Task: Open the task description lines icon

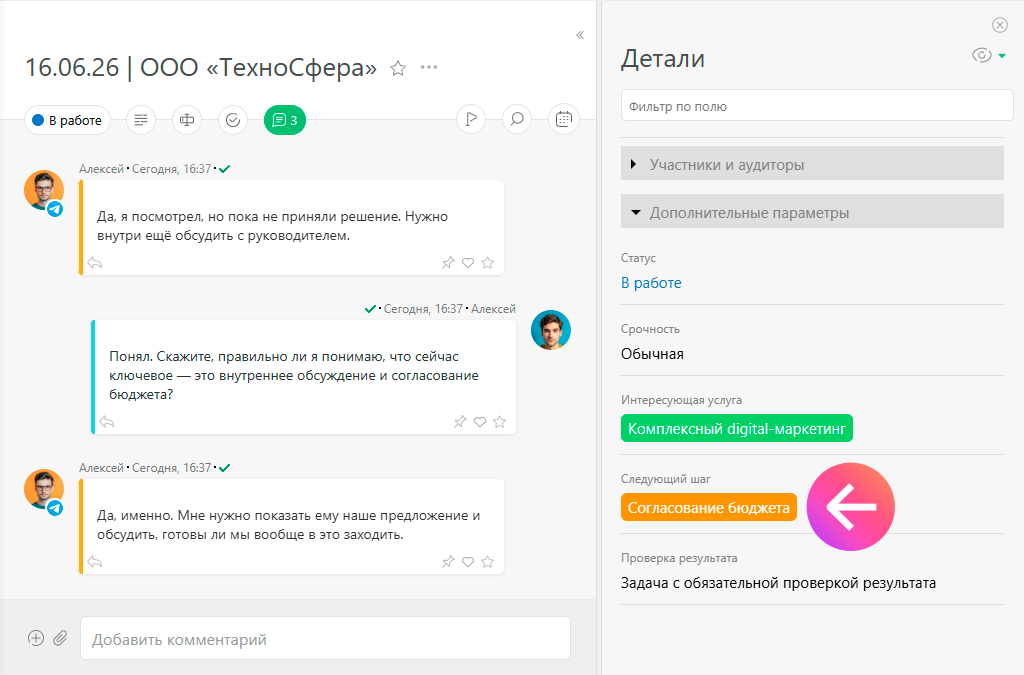Action: (141, 120)
